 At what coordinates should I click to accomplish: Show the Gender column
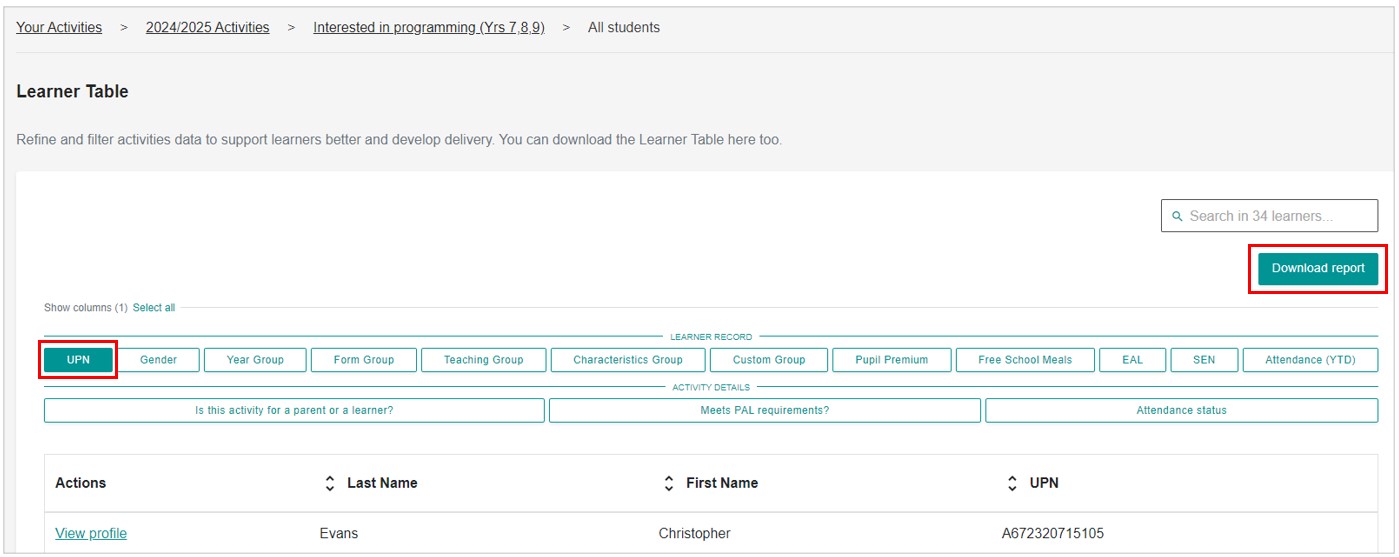coord(158,360)
